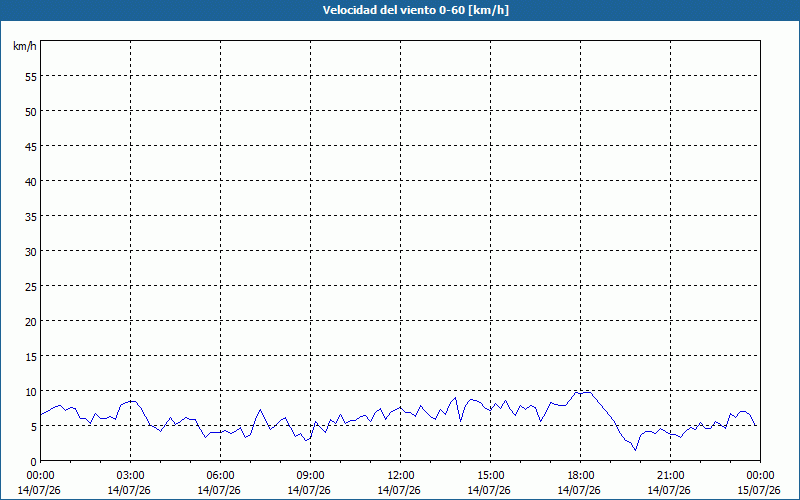Click the 20 value on the y-axis

tap(31, 321)
